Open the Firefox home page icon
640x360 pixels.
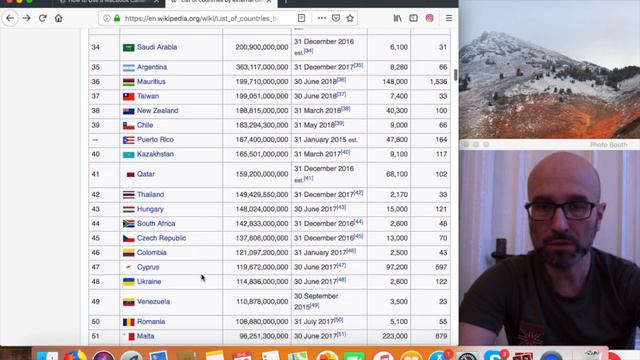pos(59,18)
